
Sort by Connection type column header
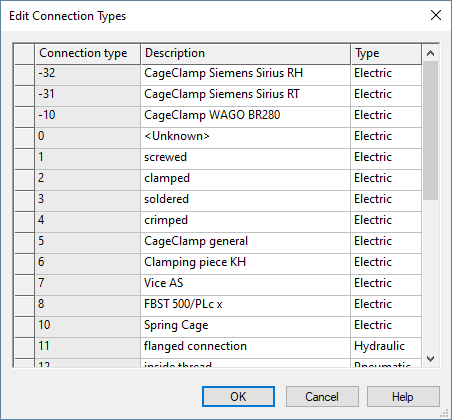pyautogui.click(x=88, y=54)
